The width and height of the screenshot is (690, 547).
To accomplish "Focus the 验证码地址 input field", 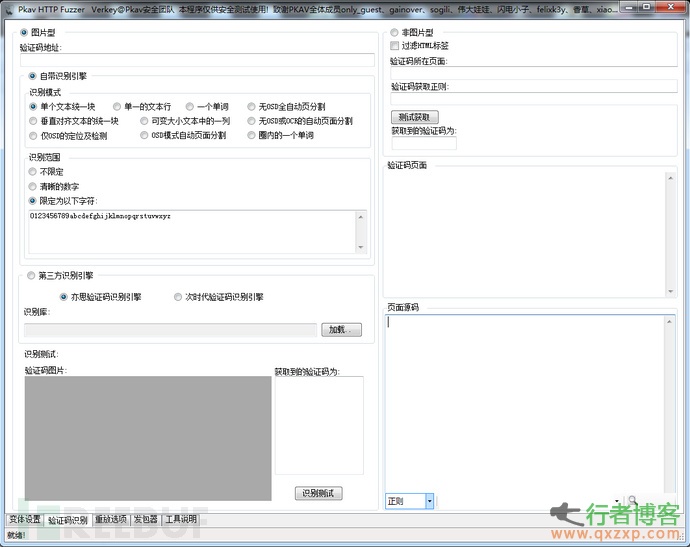I will click(x=197, y=60).
